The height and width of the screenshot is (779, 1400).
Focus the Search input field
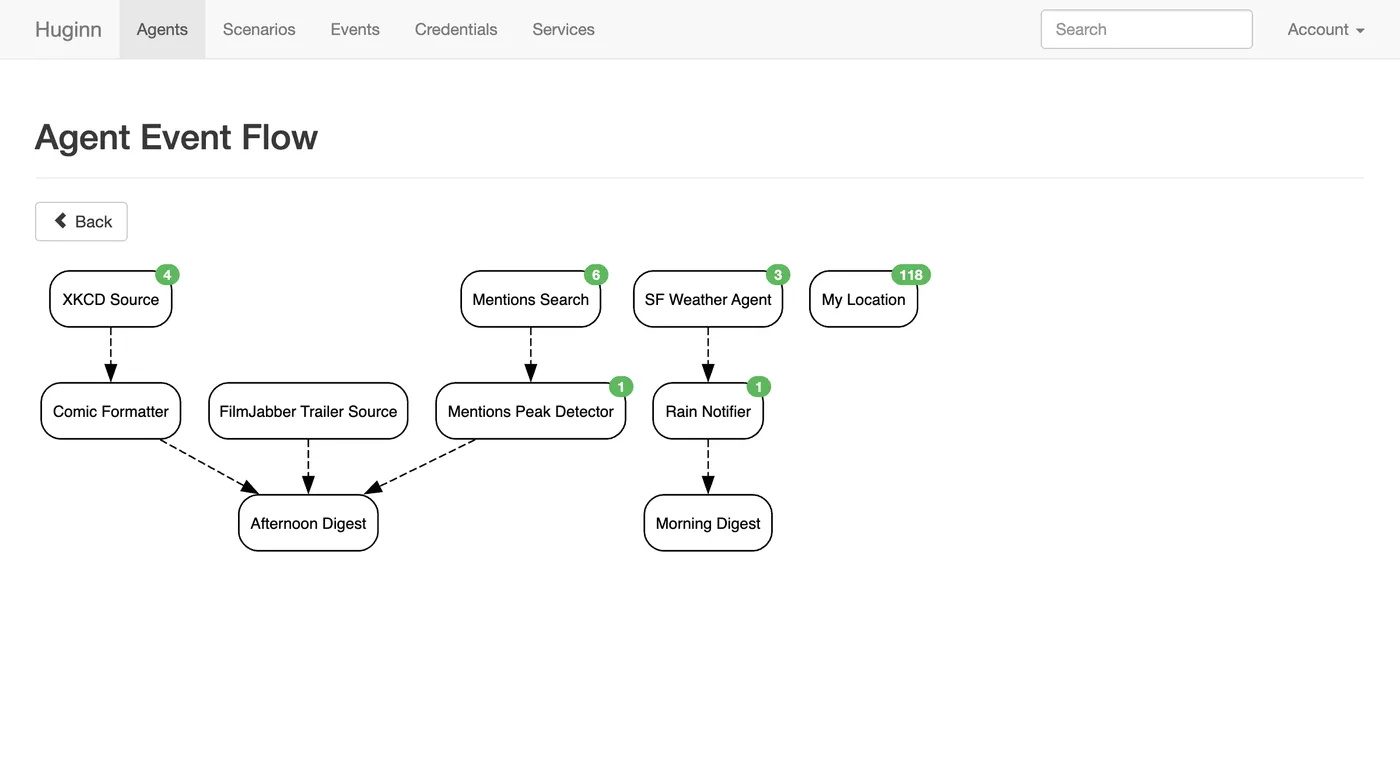click(x=1146, y=29)
